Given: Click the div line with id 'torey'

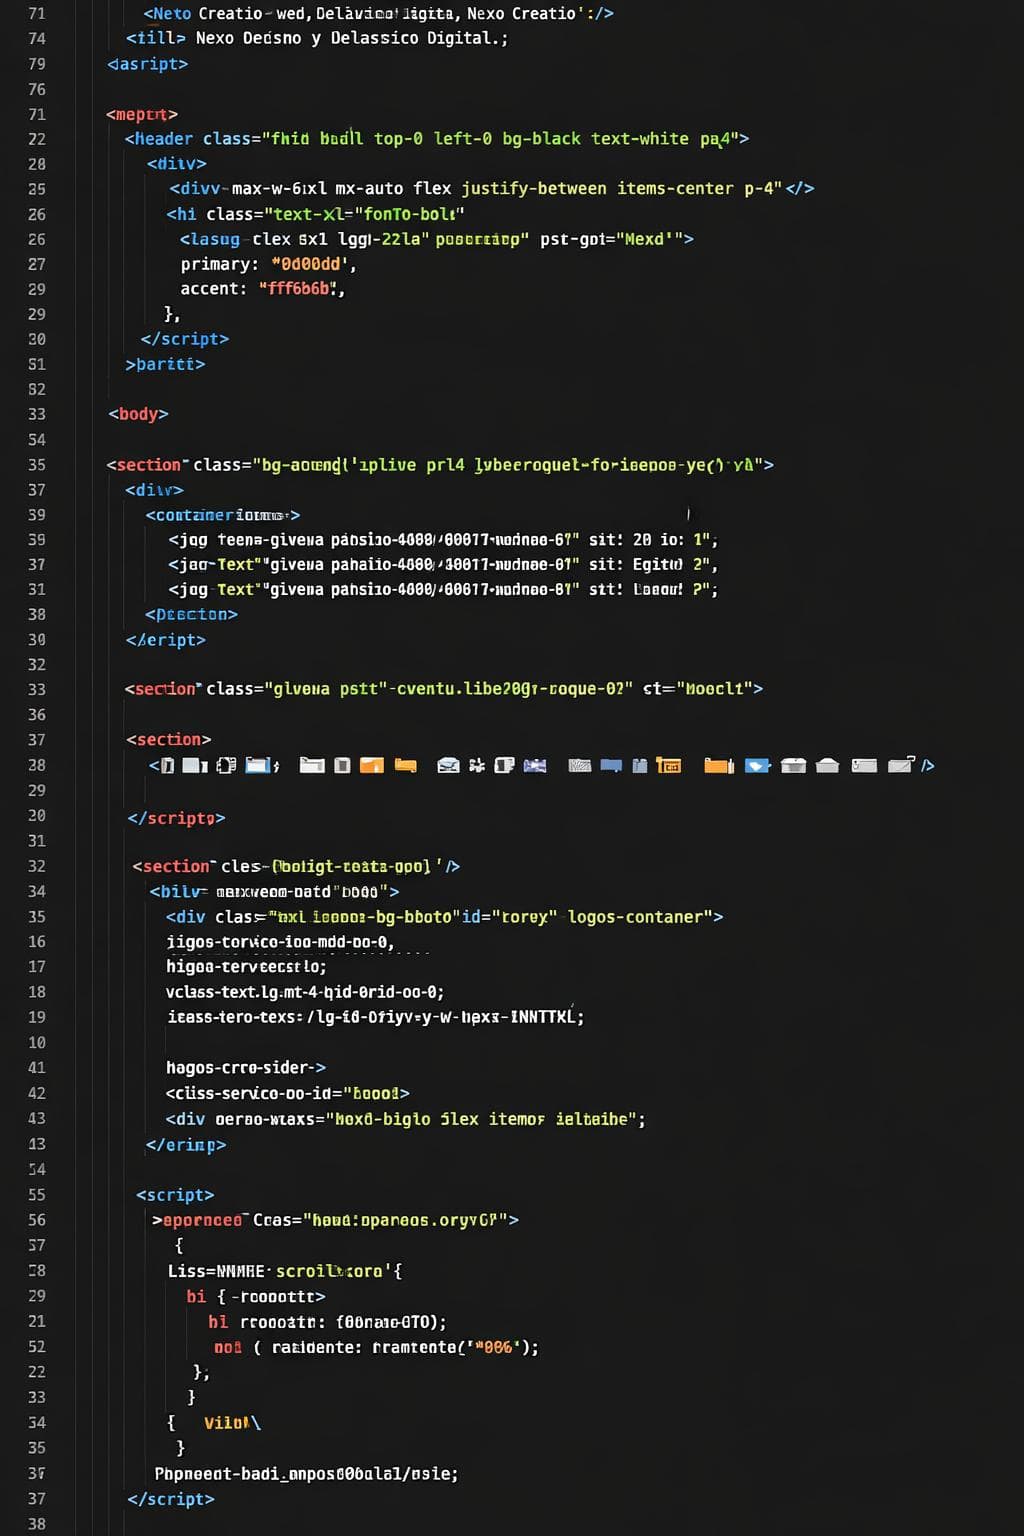Looking at the screenshot, I should click(444, 917).
